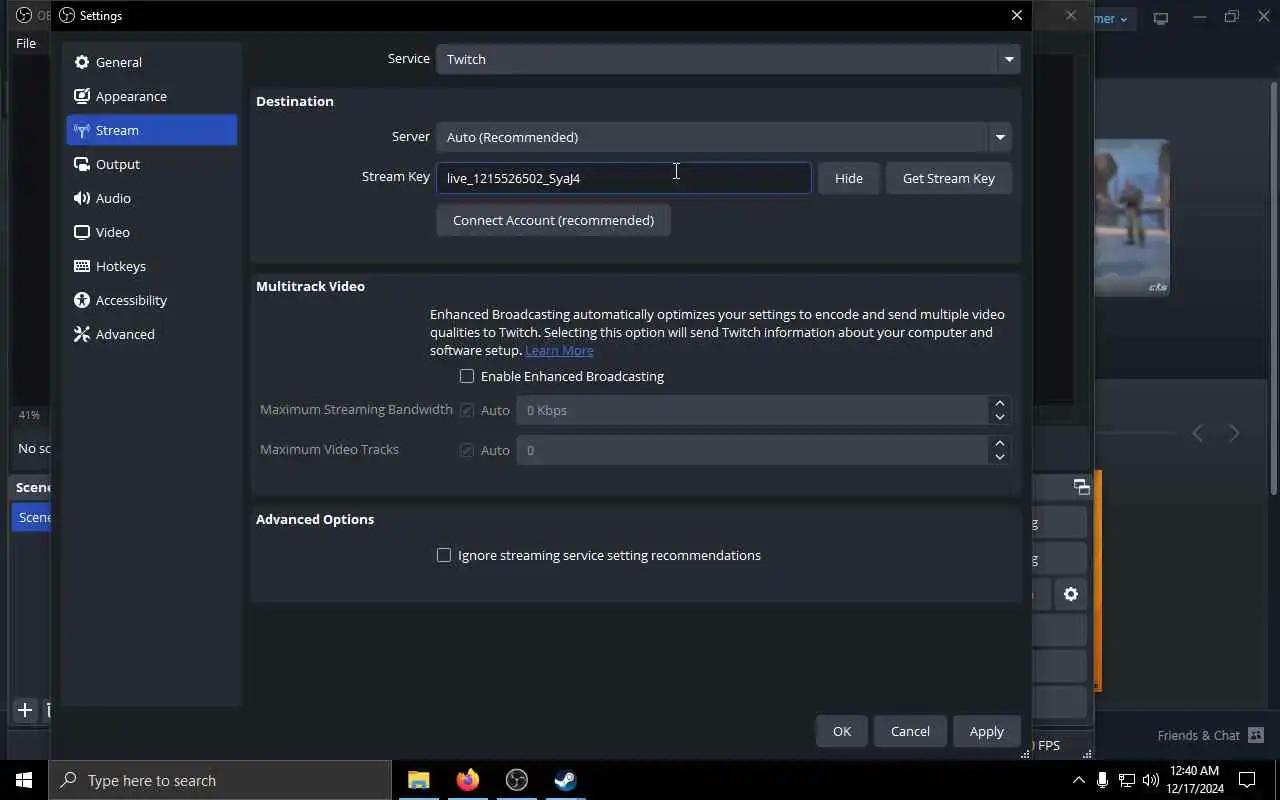Hide the stream key with the Hide button
This screenshot has width=1280, height=800.
[848, 178]
